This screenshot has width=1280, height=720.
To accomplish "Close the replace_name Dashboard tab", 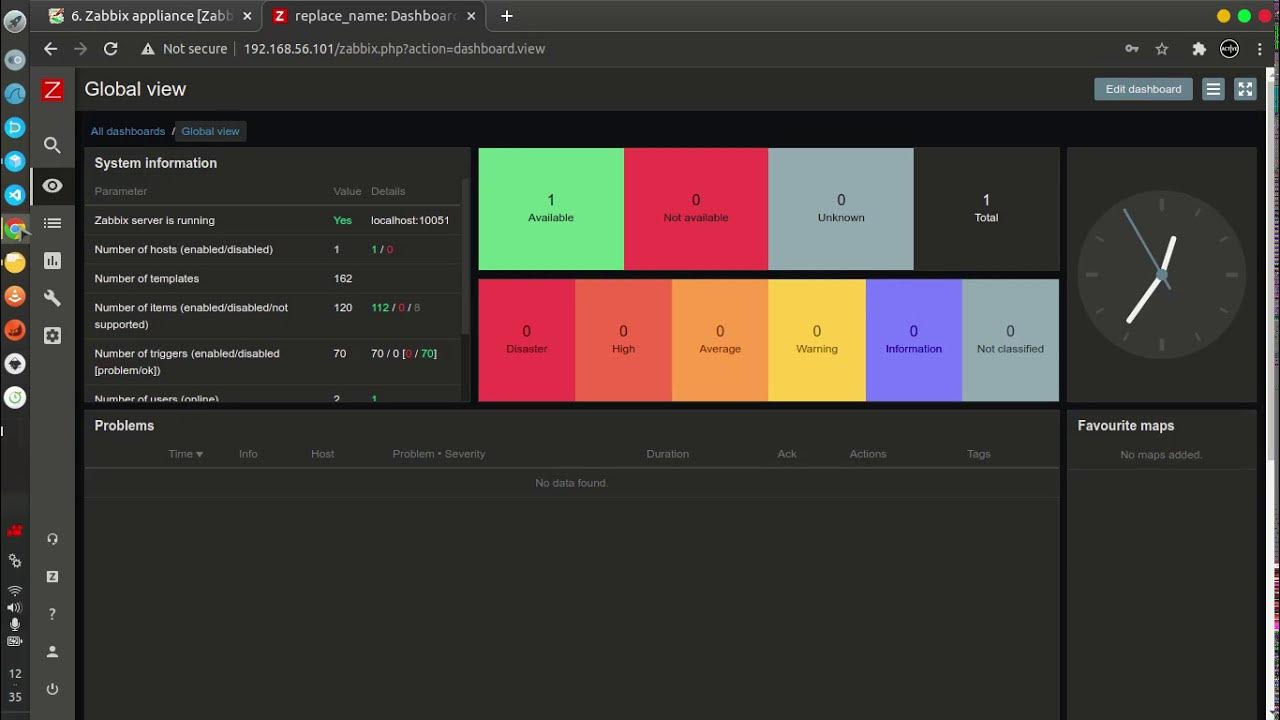I will click(471, 16).
